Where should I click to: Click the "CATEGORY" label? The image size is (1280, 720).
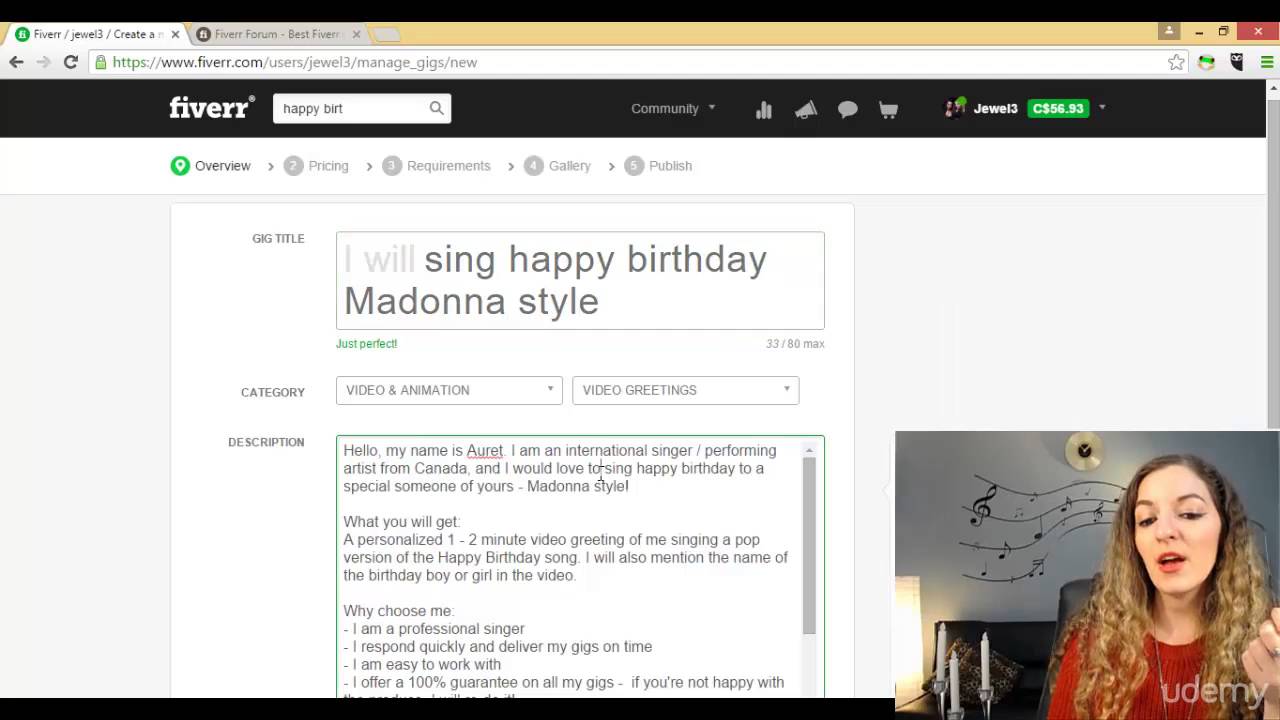click(273, 393)
